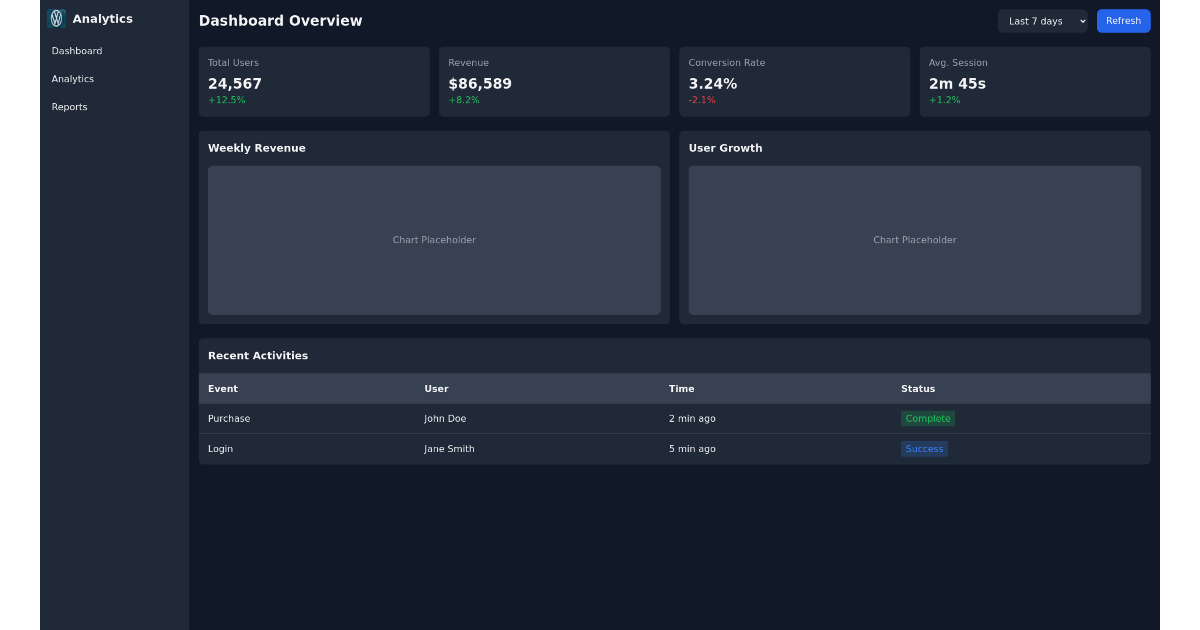Click the Refresh button

1123,21
